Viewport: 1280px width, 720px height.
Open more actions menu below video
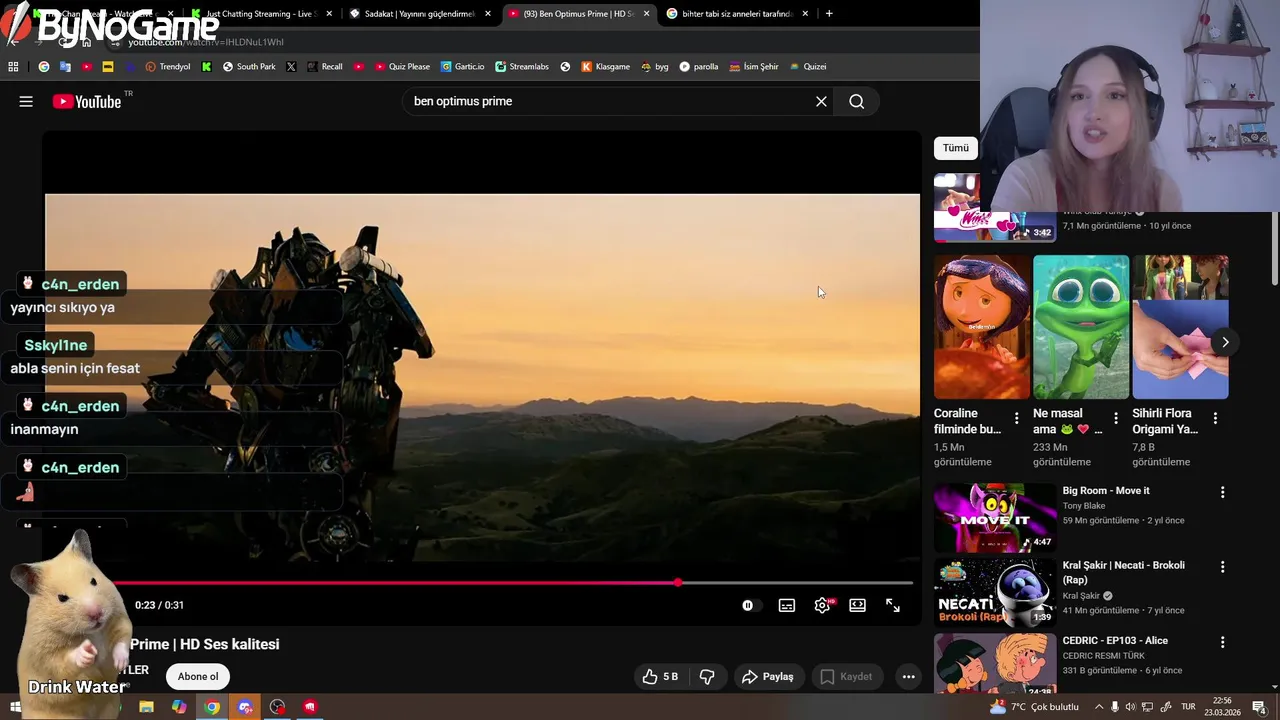click(x=908, y=676)
